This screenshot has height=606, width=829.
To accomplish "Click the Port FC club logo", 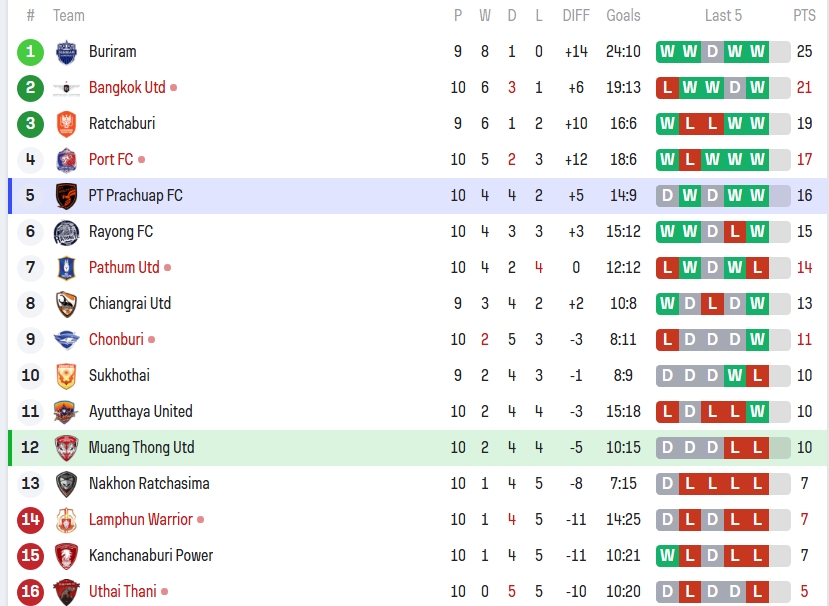I will click(x=66, y=160).
